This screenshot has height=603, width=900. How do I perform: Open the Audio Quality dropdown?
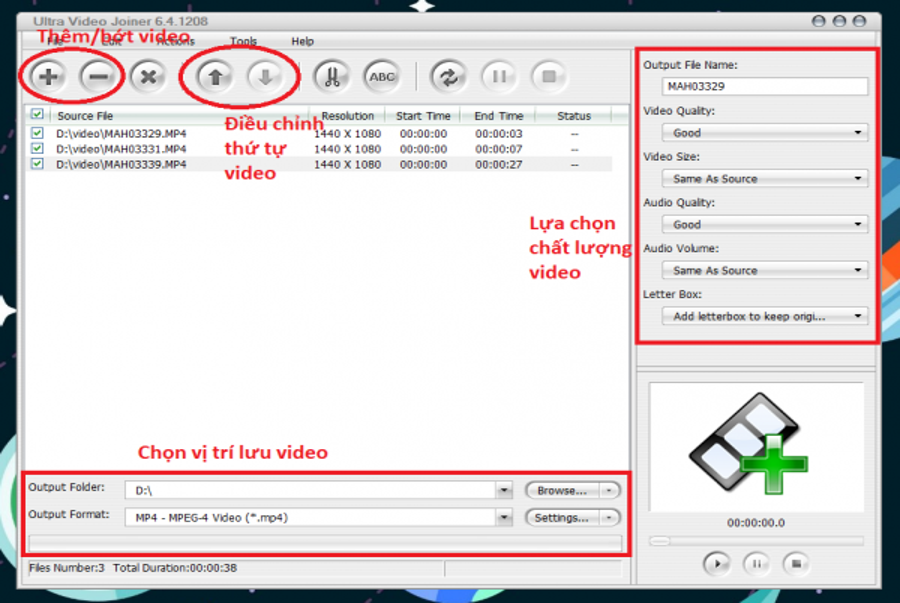pos(765,224)
